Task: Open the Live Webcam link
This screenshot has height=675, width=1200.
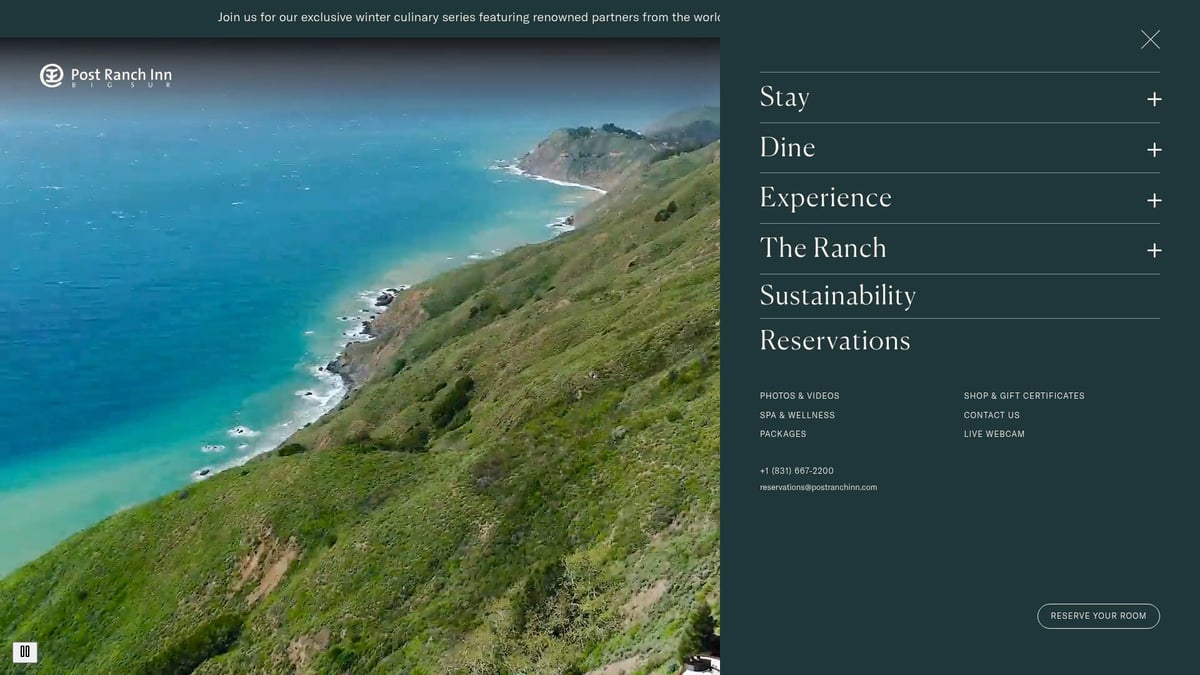Action: [x=994, y=433]
